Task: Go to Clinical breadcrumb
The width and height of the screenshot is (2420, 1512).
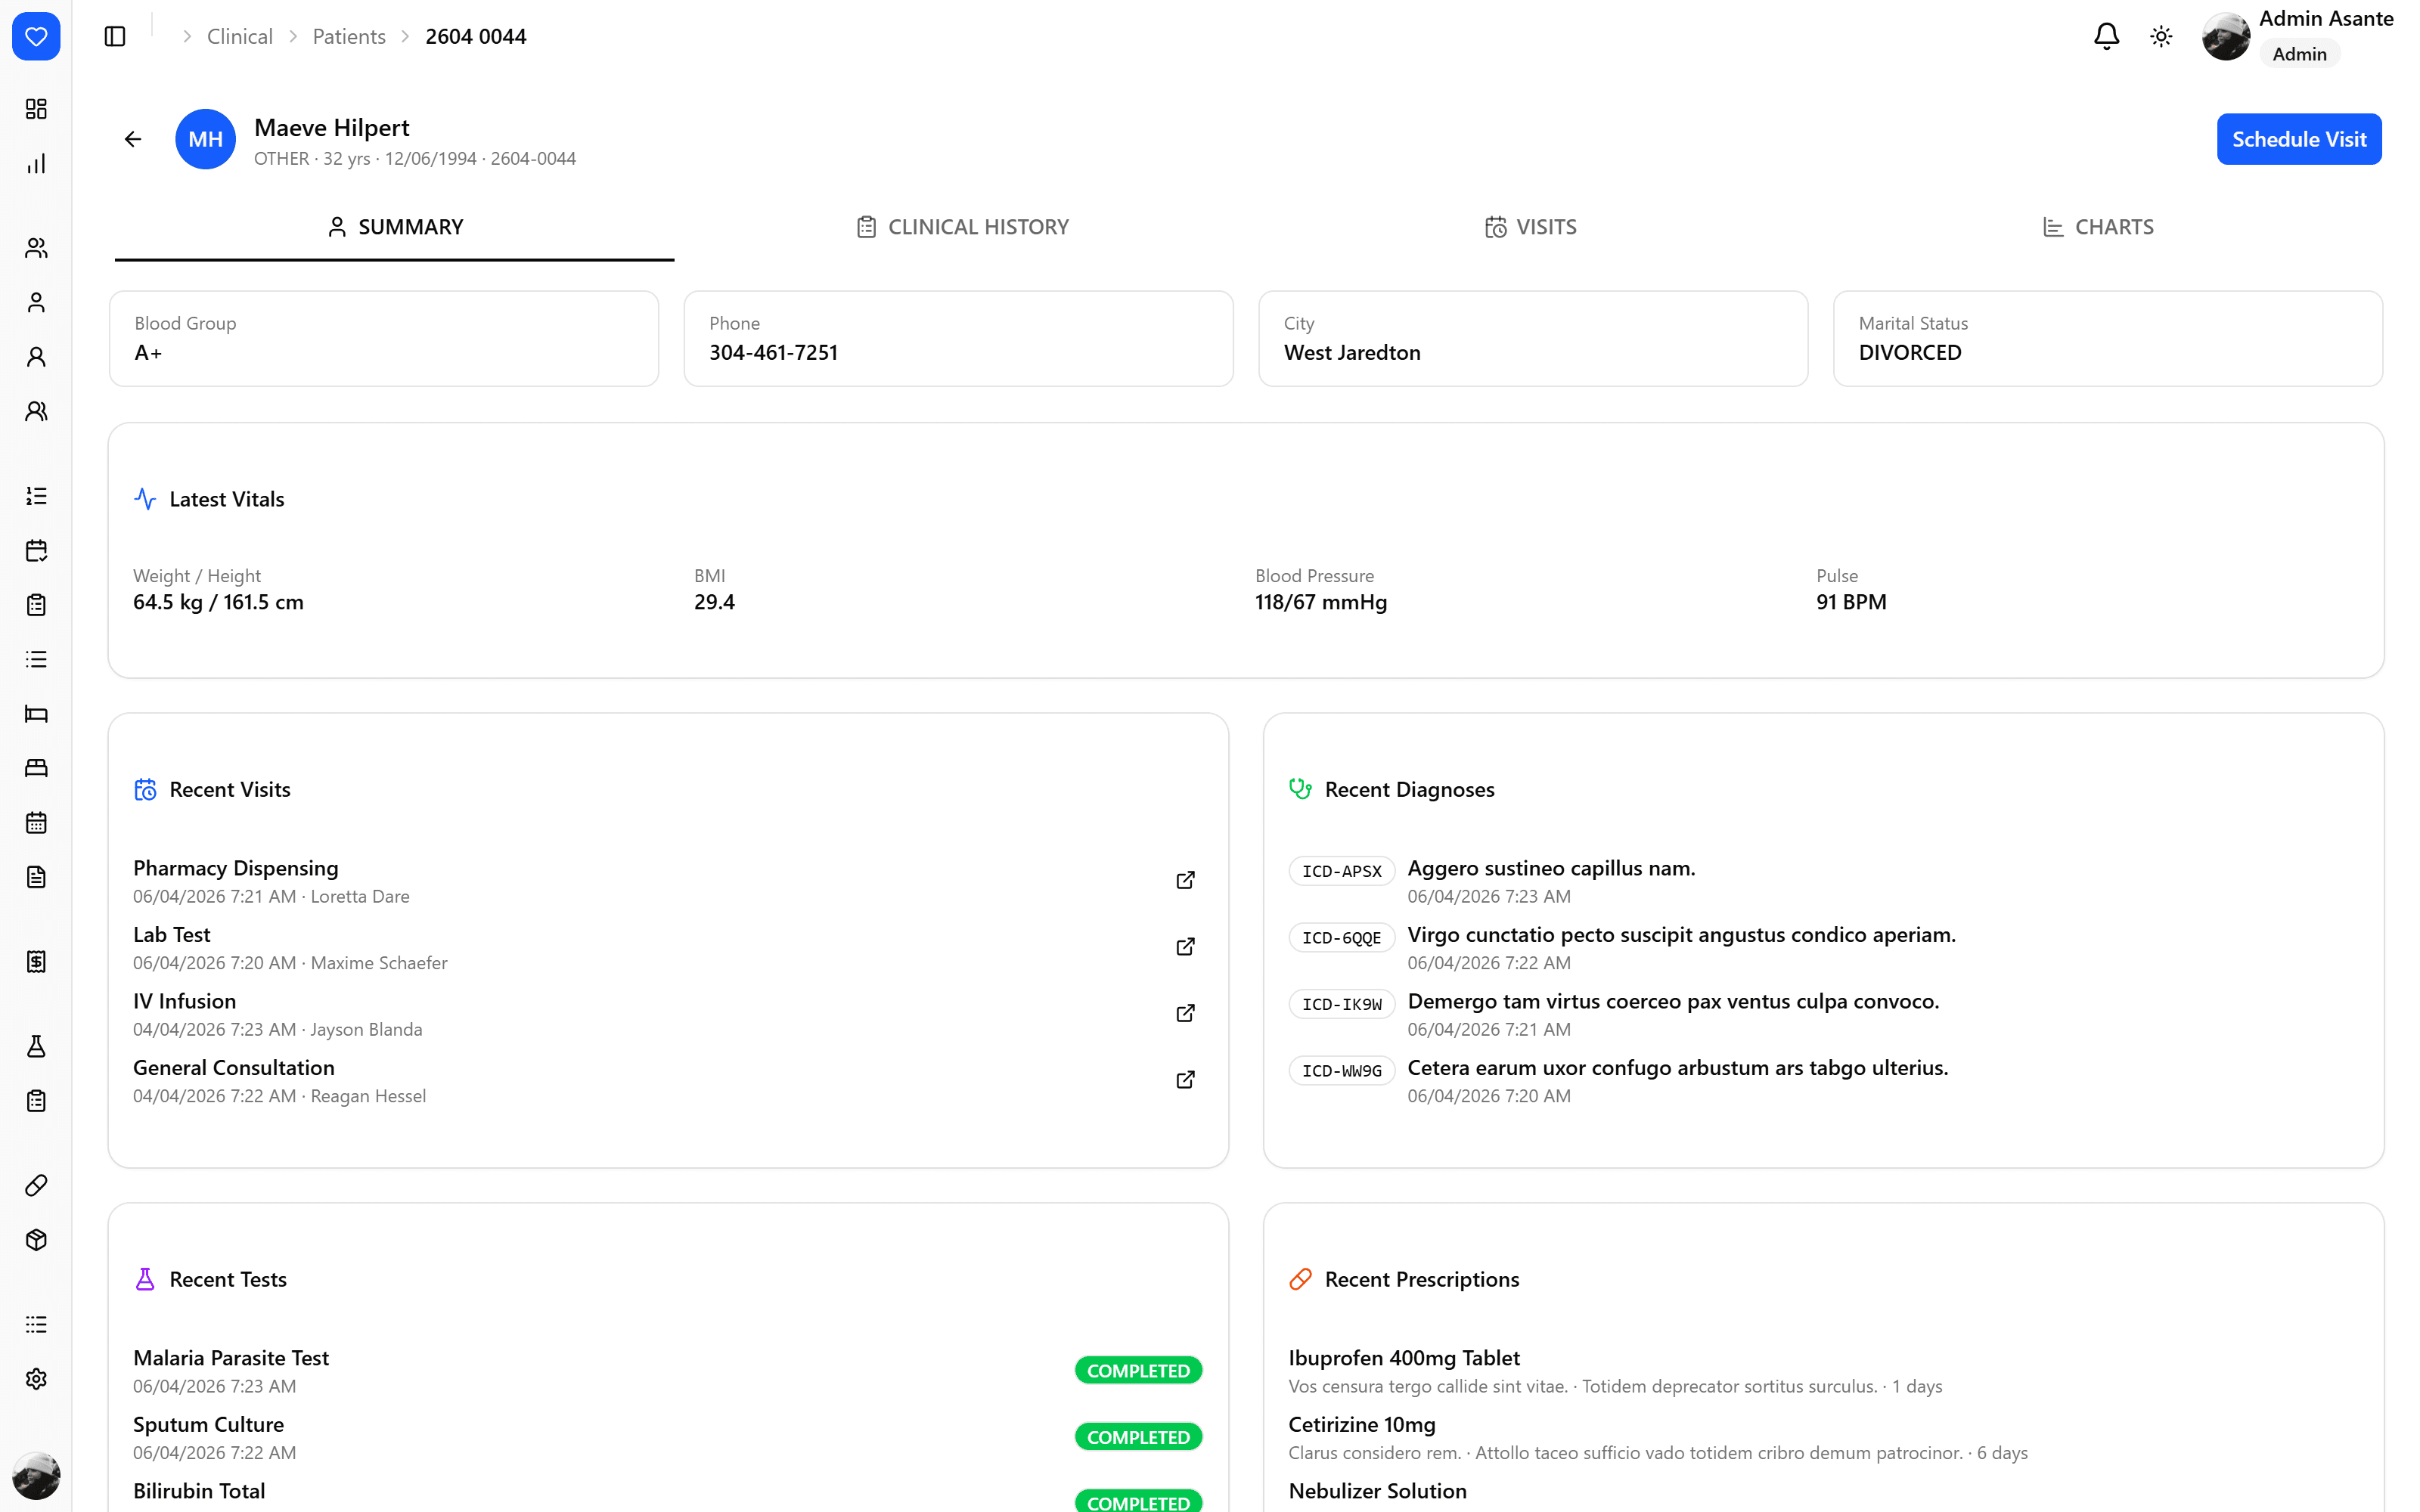Action: coord(240,37)
